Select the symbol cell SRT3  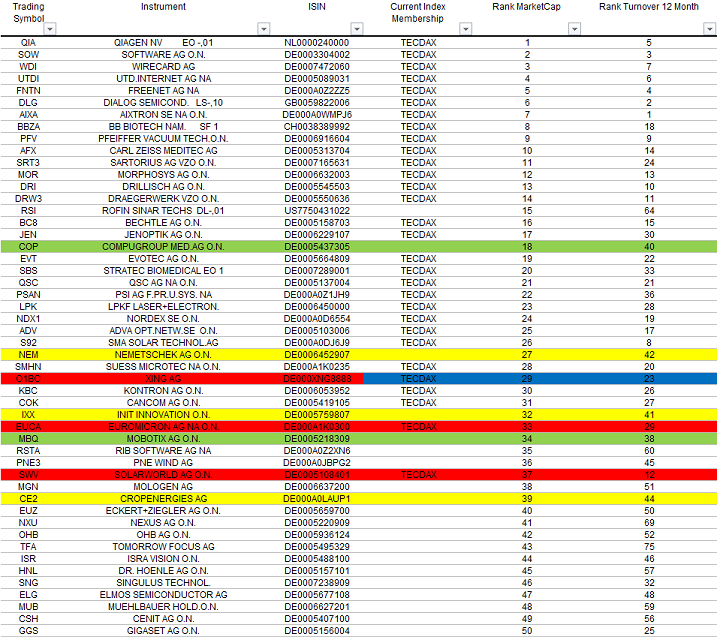(x=28, y=163)
